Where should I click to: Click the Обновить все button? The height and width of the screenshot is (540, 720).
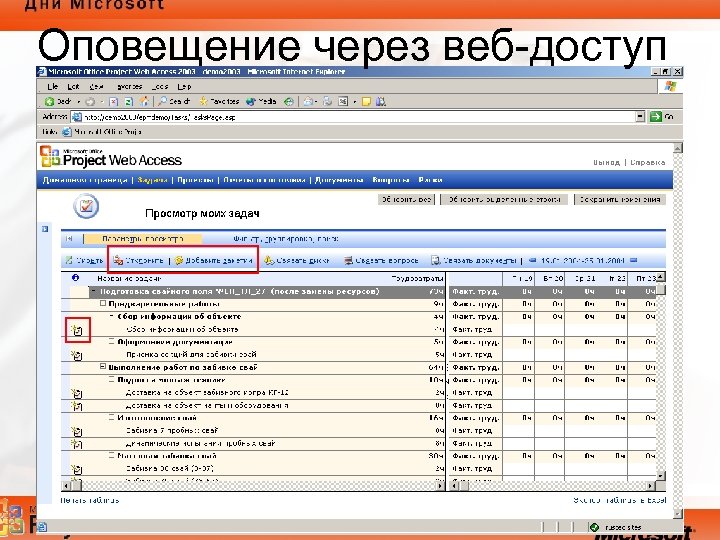pyautogui.click(x=406, y=199)
